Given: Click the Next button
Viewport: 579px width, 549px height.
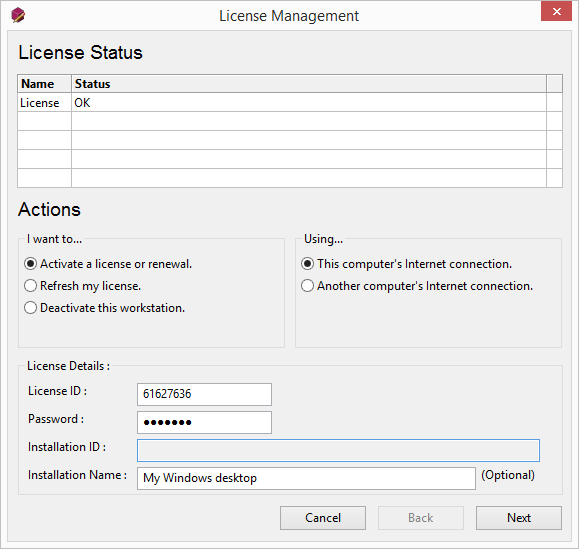Looking at the screenshot, I should 519,518.
